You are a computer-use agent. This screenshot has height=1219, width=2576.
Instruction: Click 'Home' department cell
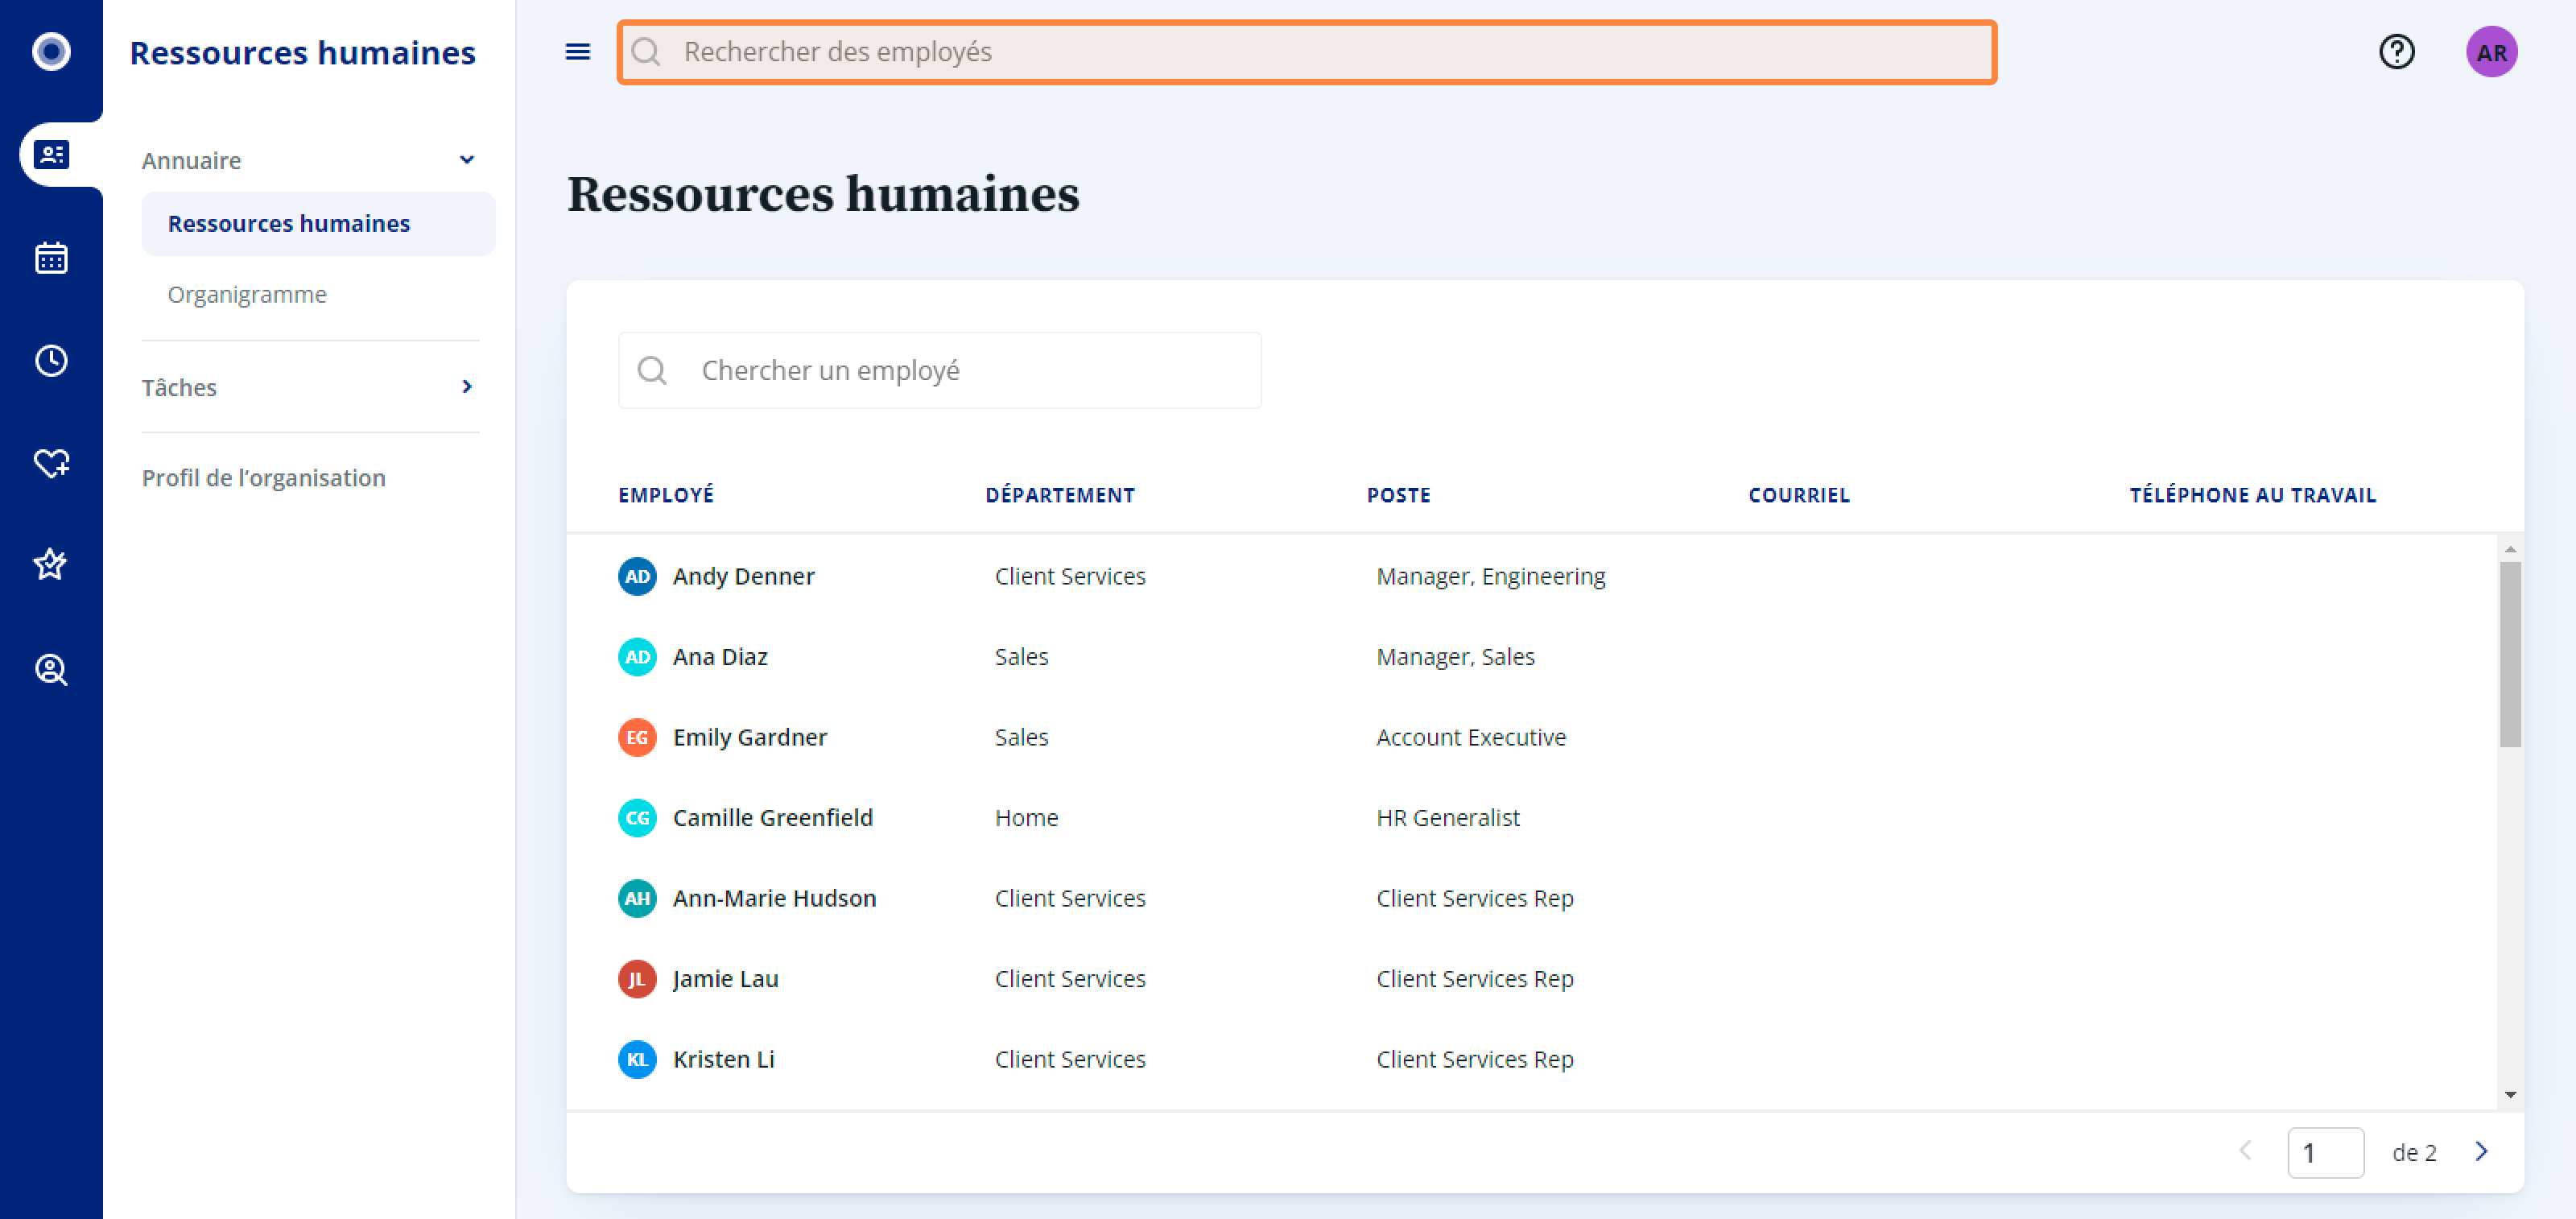pyautogui.click(x=1026, y=818)
